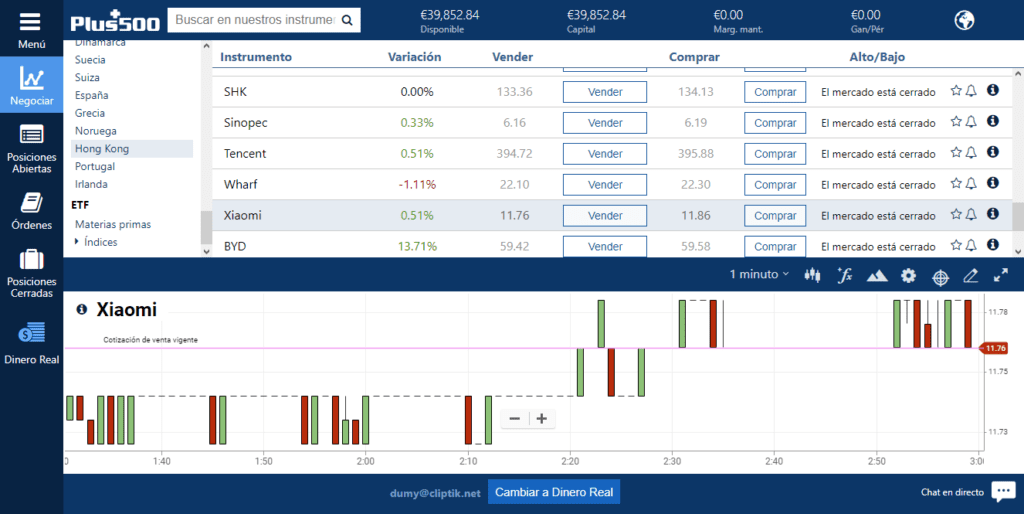The width and height of the screenshot is (1024, 514).
Task: Click Comprar button for Xiaomi
Action: 775,216
